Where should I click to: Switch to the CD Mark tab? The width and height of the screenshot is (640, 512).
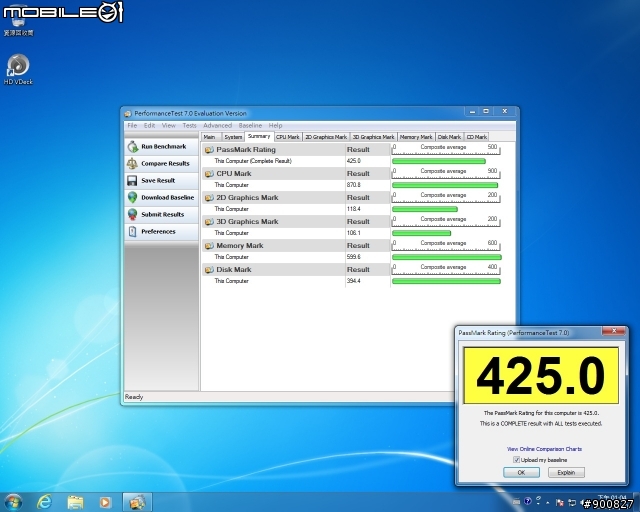(476, 137)
